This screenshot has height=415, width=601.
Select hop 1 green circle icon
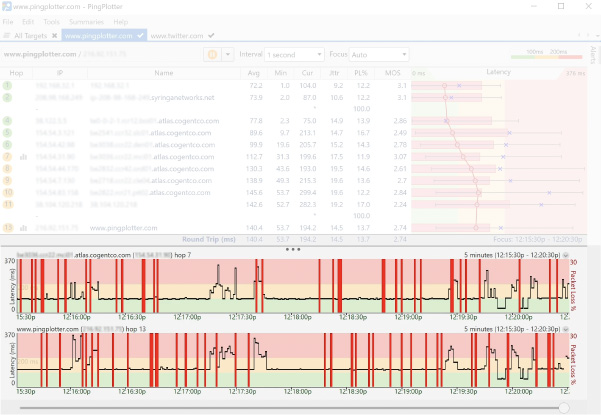pos(7,85)
